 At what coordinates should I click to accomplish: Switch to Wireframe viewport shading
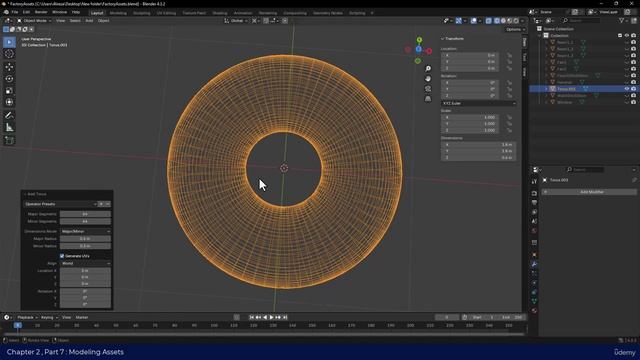coord(497,20)
